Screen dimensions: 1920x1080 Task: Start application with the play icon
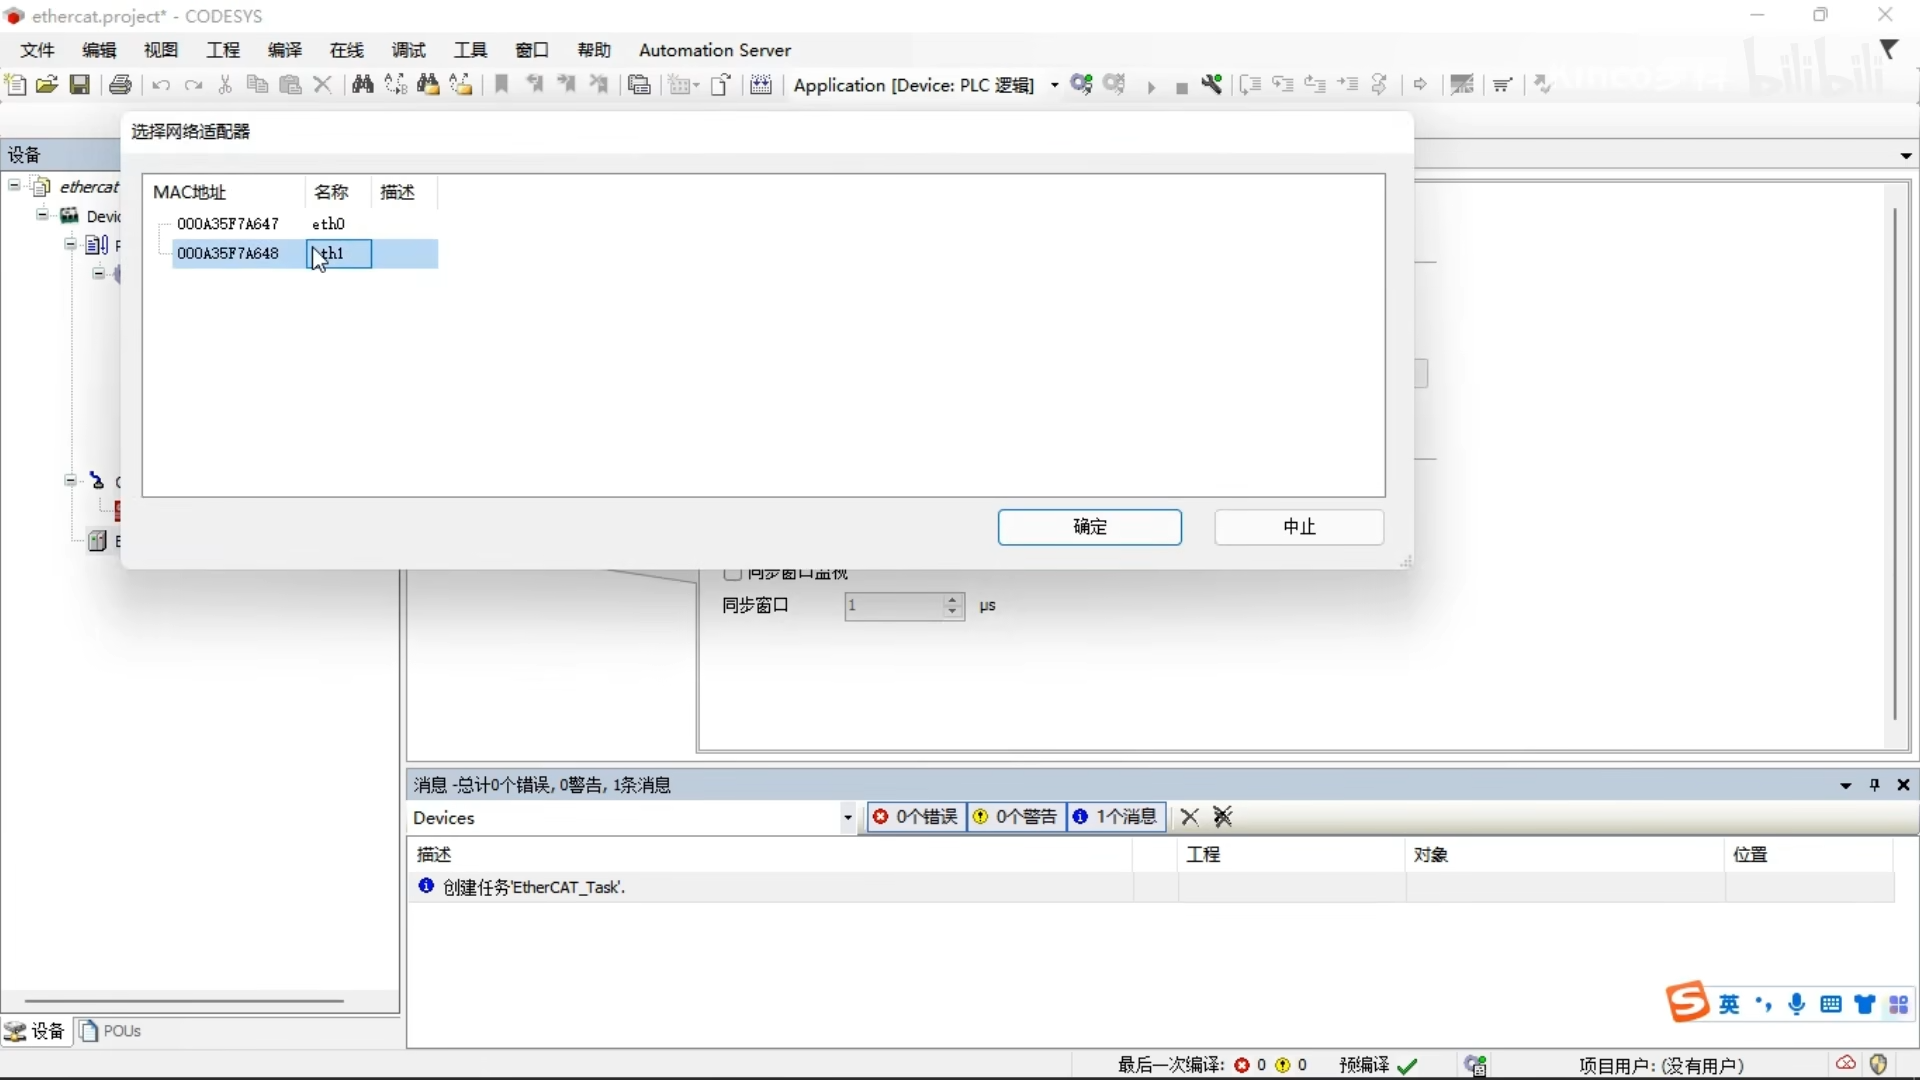pyautogui.click(x=1151, y=87)
